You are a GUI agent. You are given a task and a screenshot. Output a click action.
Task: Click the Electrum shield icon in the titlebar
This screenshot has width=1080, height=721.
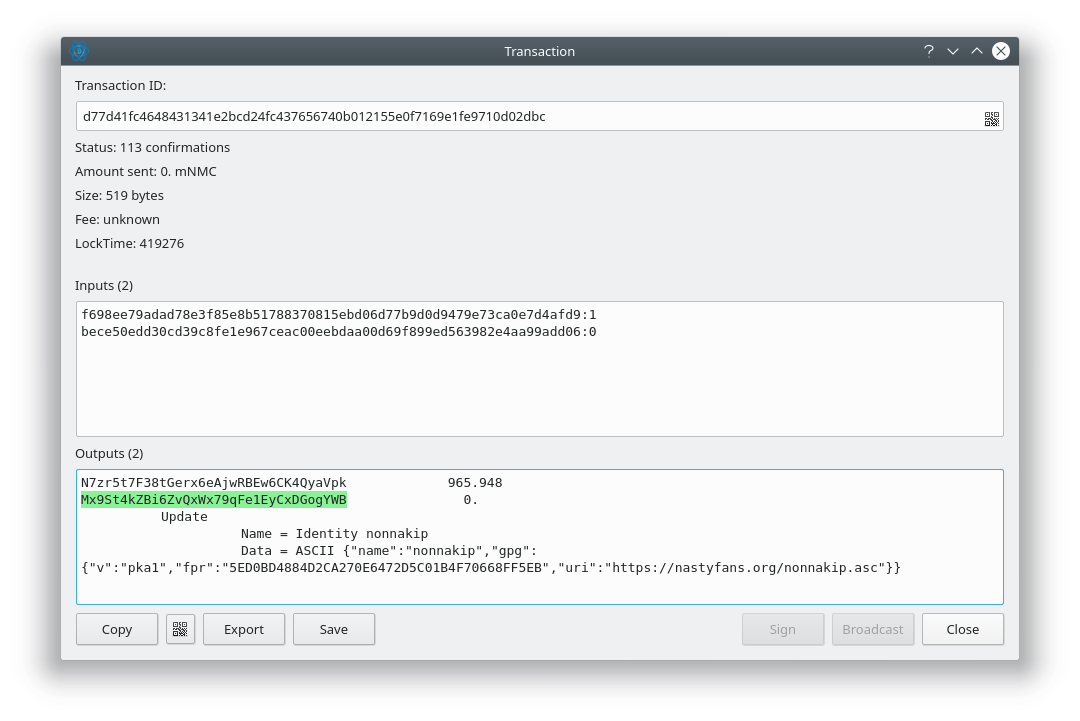(79, 50)
